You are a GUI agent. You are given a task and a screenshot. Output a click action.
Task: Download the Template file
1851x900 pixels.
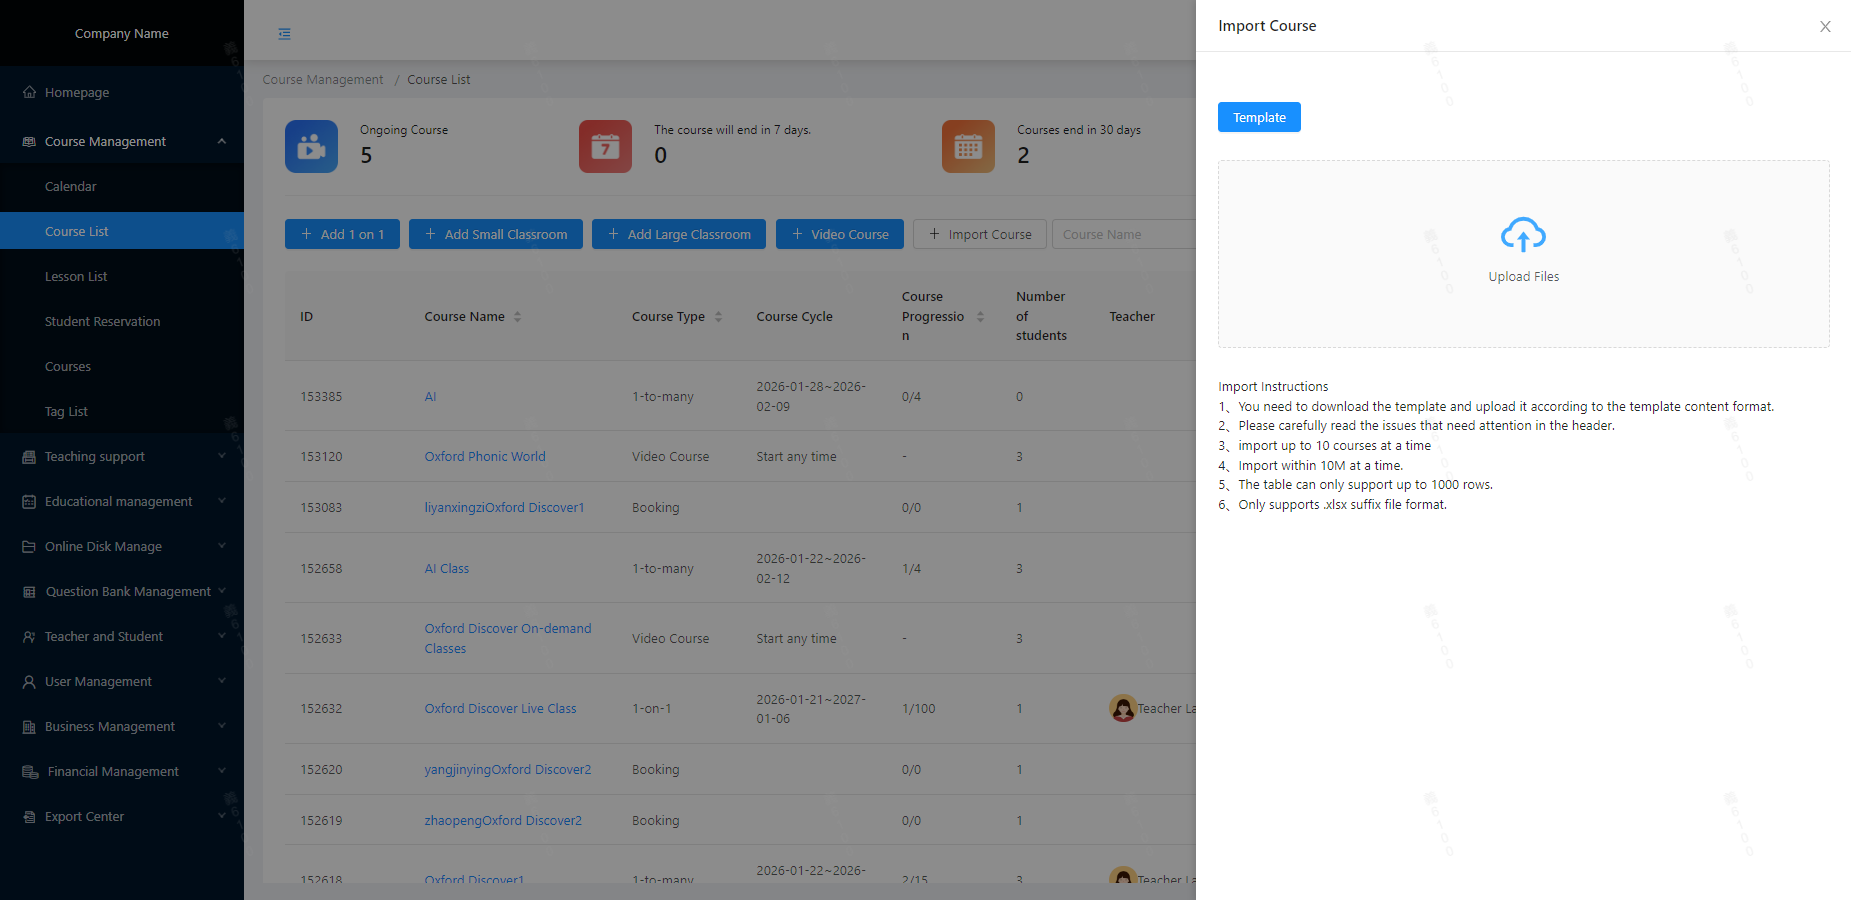tap(1258, 117)
